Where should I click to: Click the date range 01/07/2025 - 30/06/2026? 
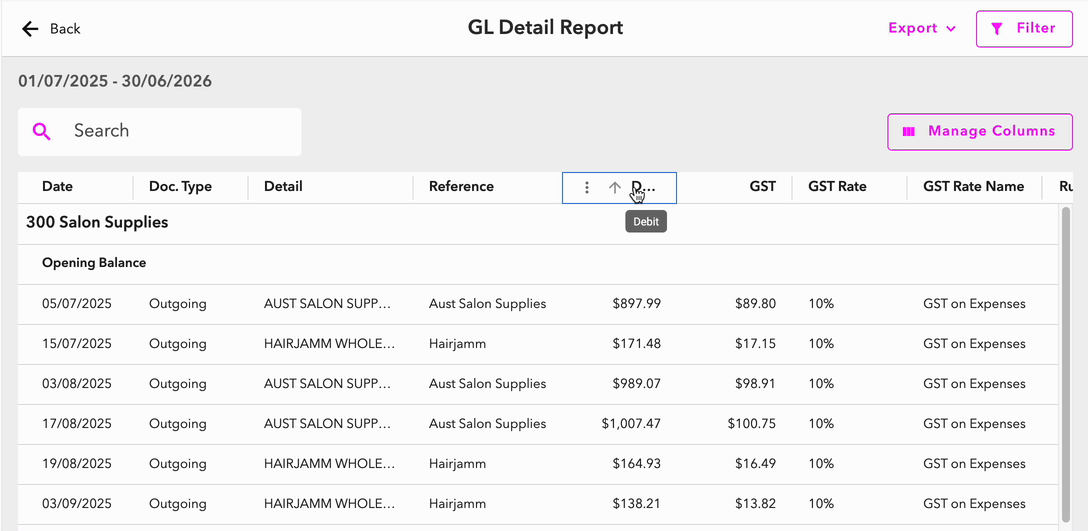point(115,82)
